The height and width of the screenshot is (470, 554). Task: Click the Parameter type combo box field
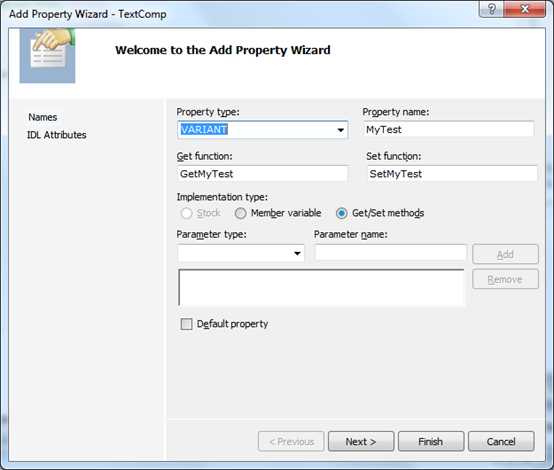pyautogui.click(x=241, y=253)
